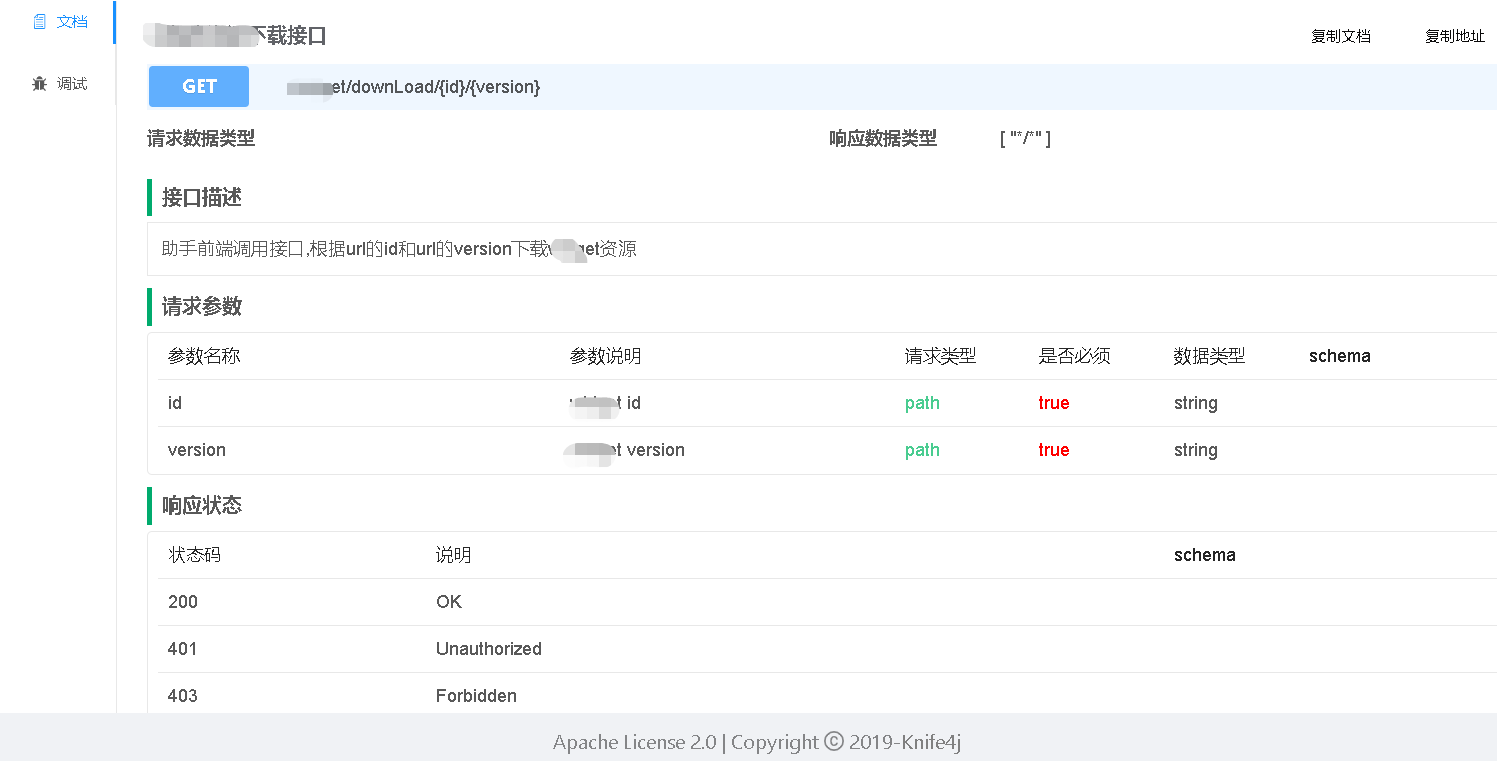Click the [ "*/*" ] response type value

point(1025,139)
